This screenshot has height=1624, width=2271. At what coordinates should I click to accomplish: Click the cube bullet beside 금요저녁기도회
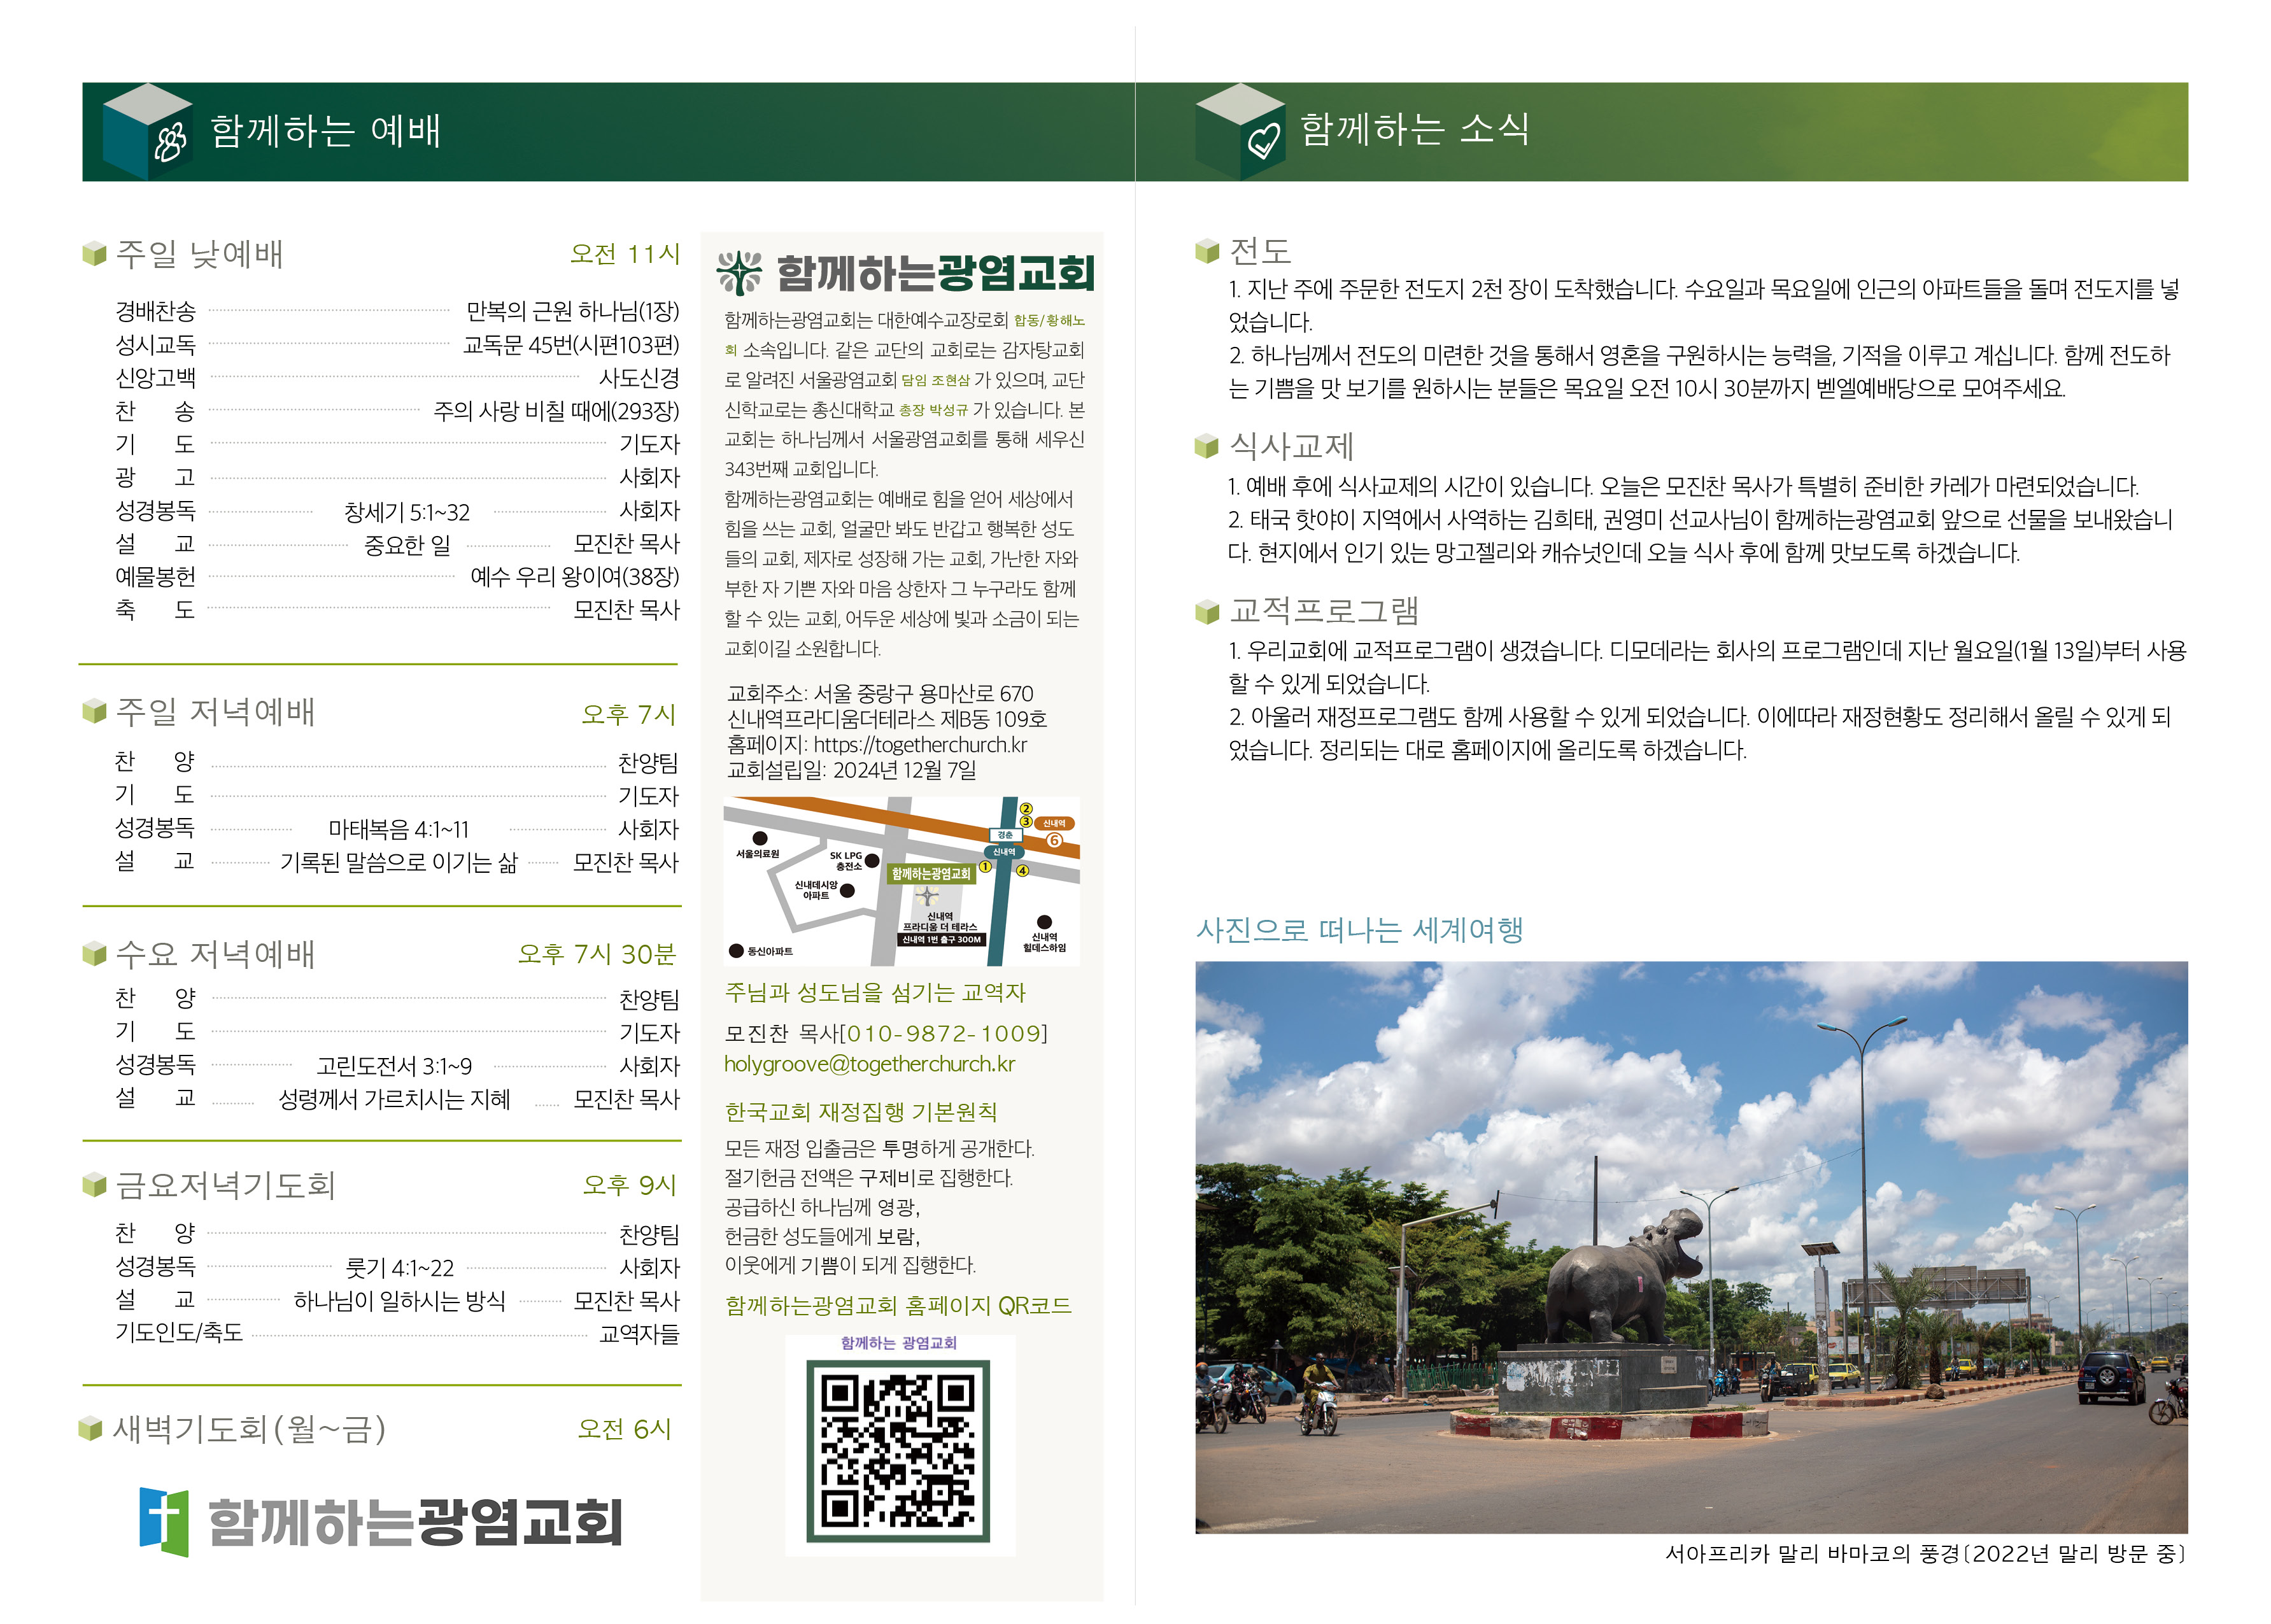click(94, 1185)
